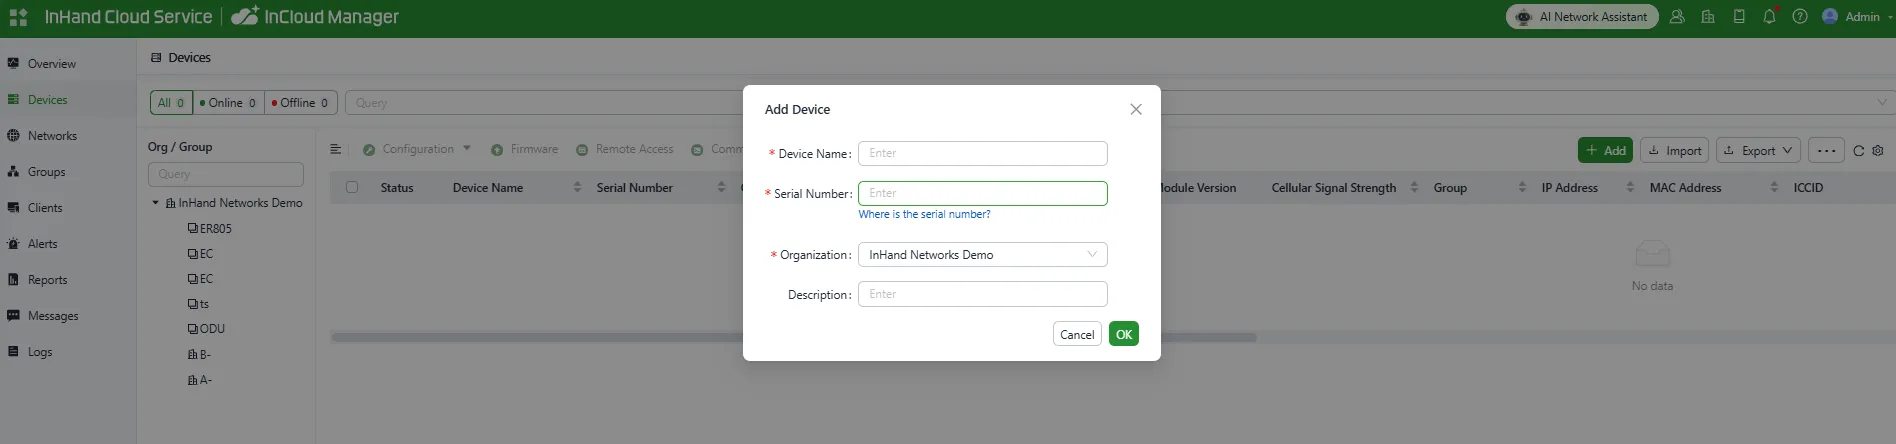Screen dimensions: 1896x444
Task: Select ER805 in the group tree
Action: [x=210, y=229]
